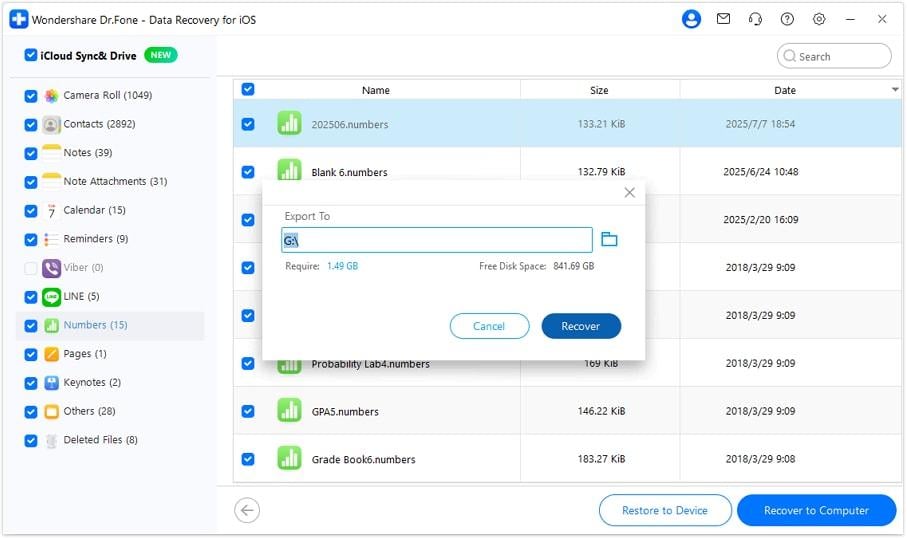This screenshot has width=907, height=539.
Task: Browse for export folder icon
Action: point(609,239)
